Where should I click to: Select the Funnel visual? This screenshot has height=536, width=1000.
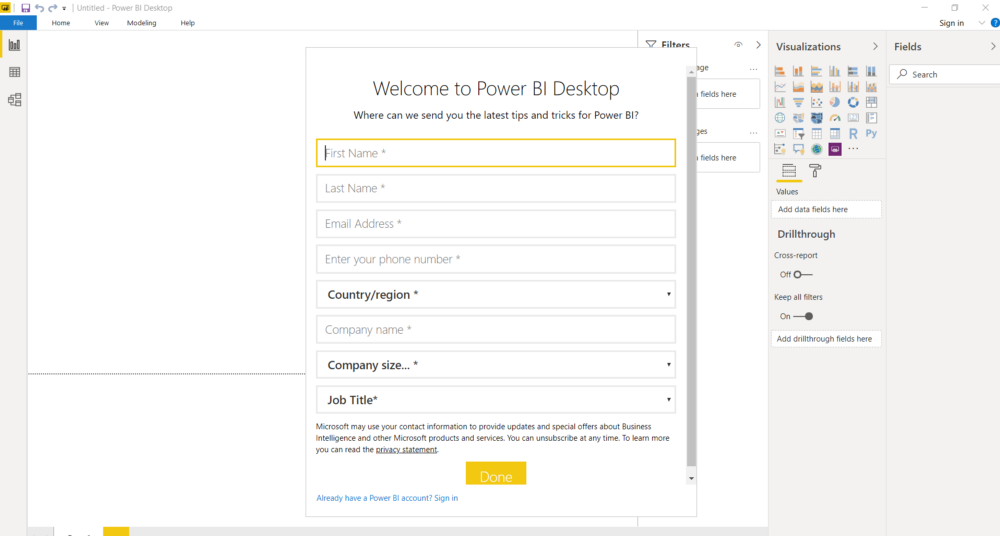click(x=798, y=102)
